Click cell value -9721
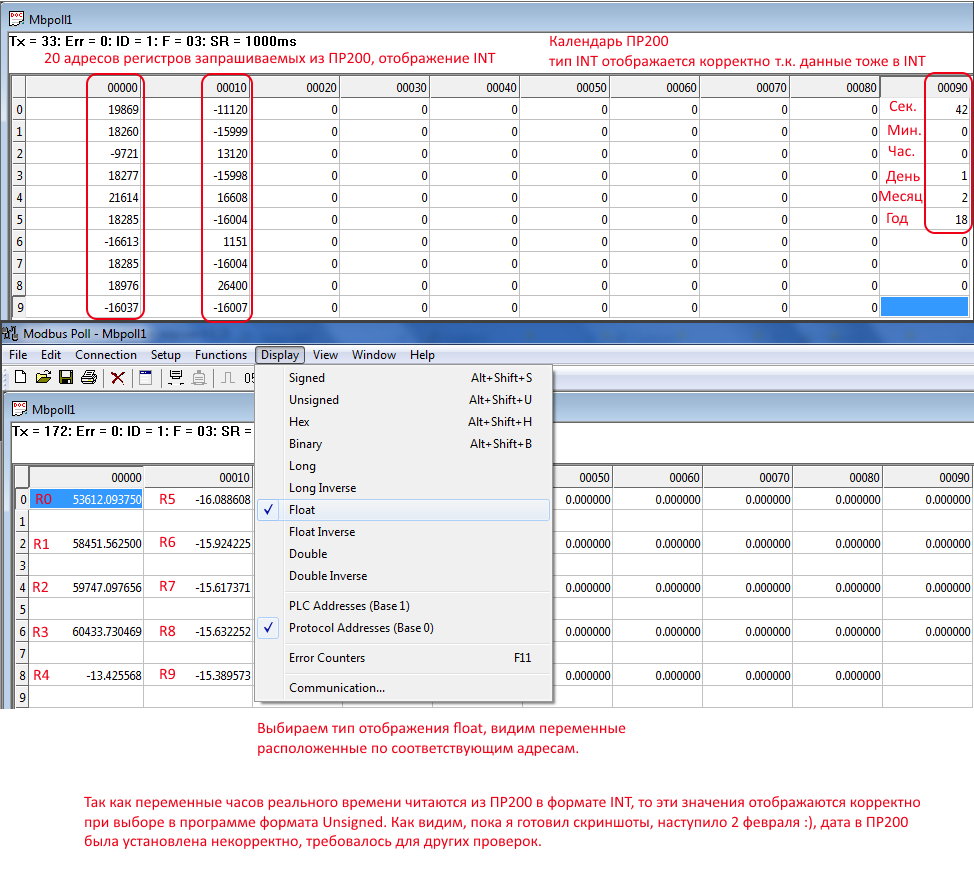Image resolution: width=974 pixels, height=887 pixels. (x=84, y=153)
